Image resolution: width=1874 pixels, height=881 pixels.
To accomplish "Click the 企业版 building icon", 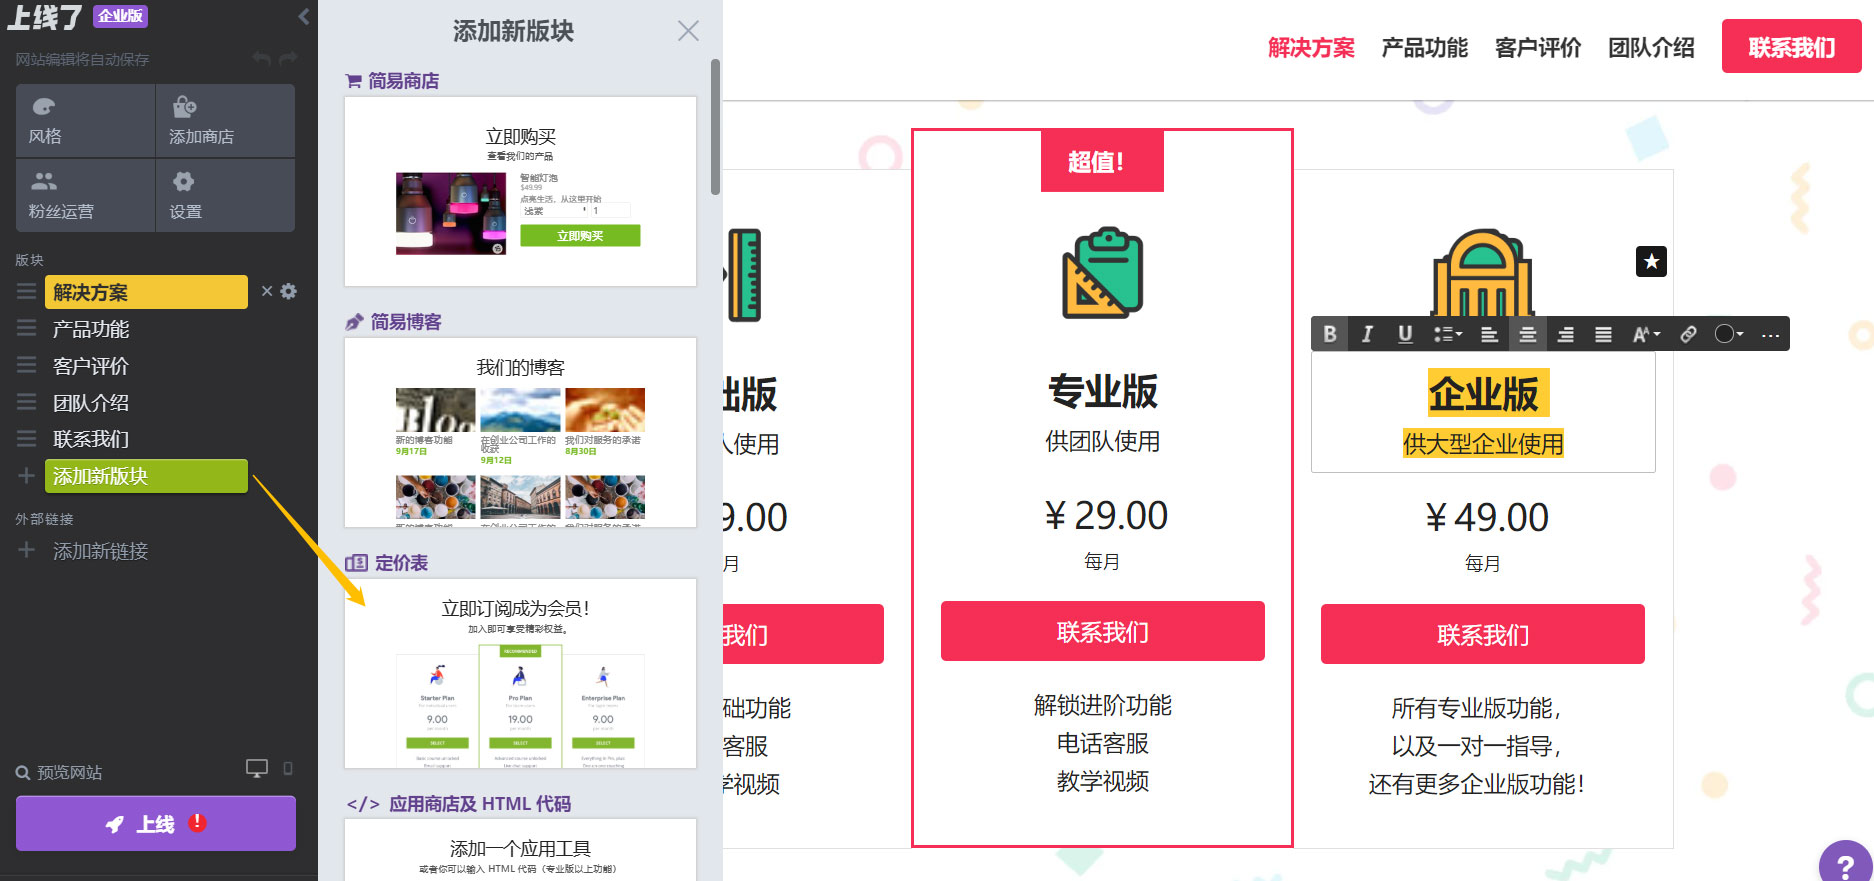I will 1483,275.
